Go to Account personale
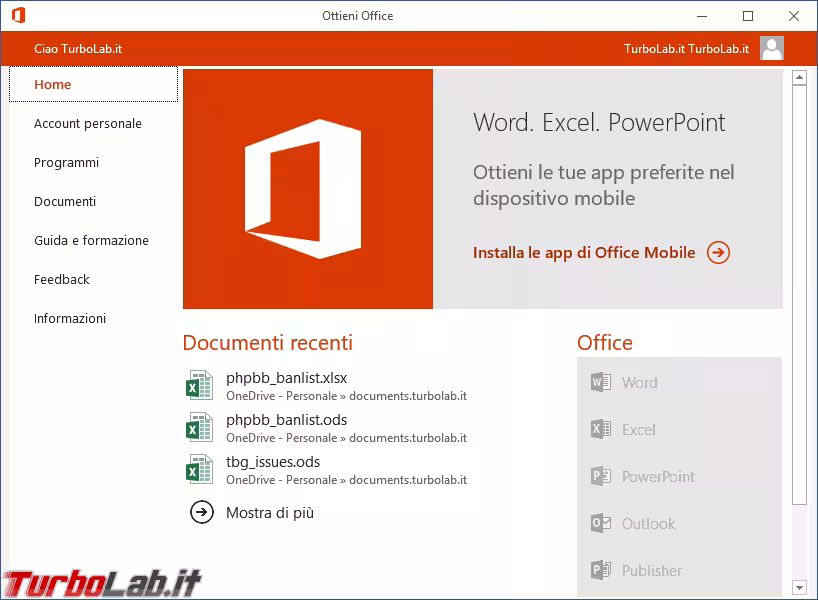This screenshot has width=818, height=600. point(88,124)
